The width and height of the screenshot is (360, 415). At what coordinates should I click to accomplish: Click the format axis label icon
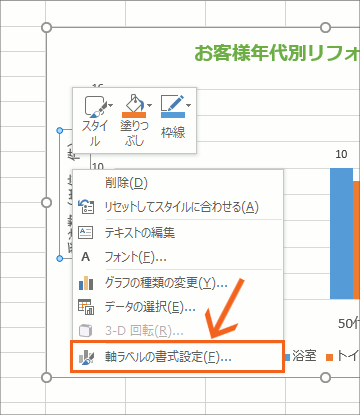[x=86, y=357]
